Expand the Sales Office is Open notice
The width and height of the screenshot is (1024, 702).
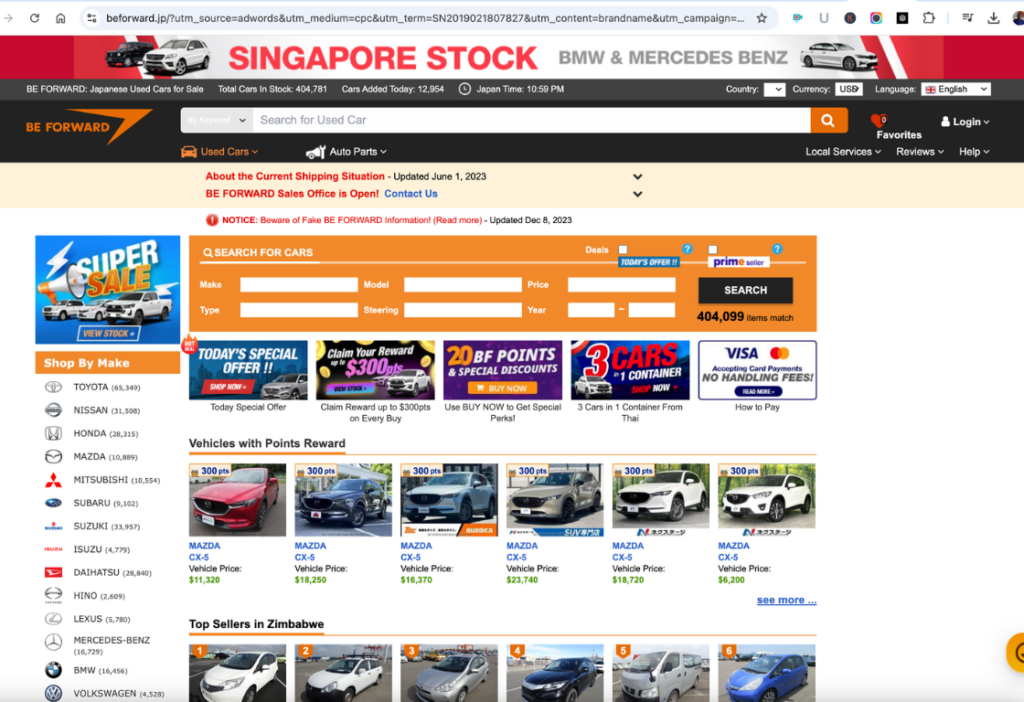tap(637, 194)
